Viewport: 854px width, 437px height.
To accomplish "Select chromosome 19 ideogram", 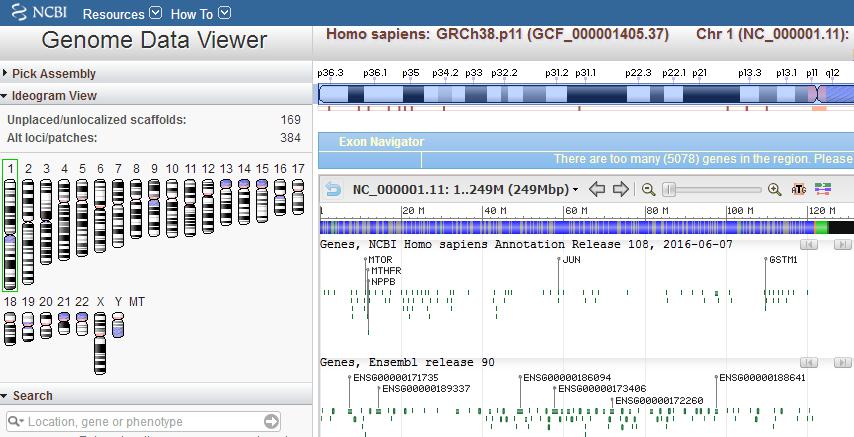I will click(28, 327).
